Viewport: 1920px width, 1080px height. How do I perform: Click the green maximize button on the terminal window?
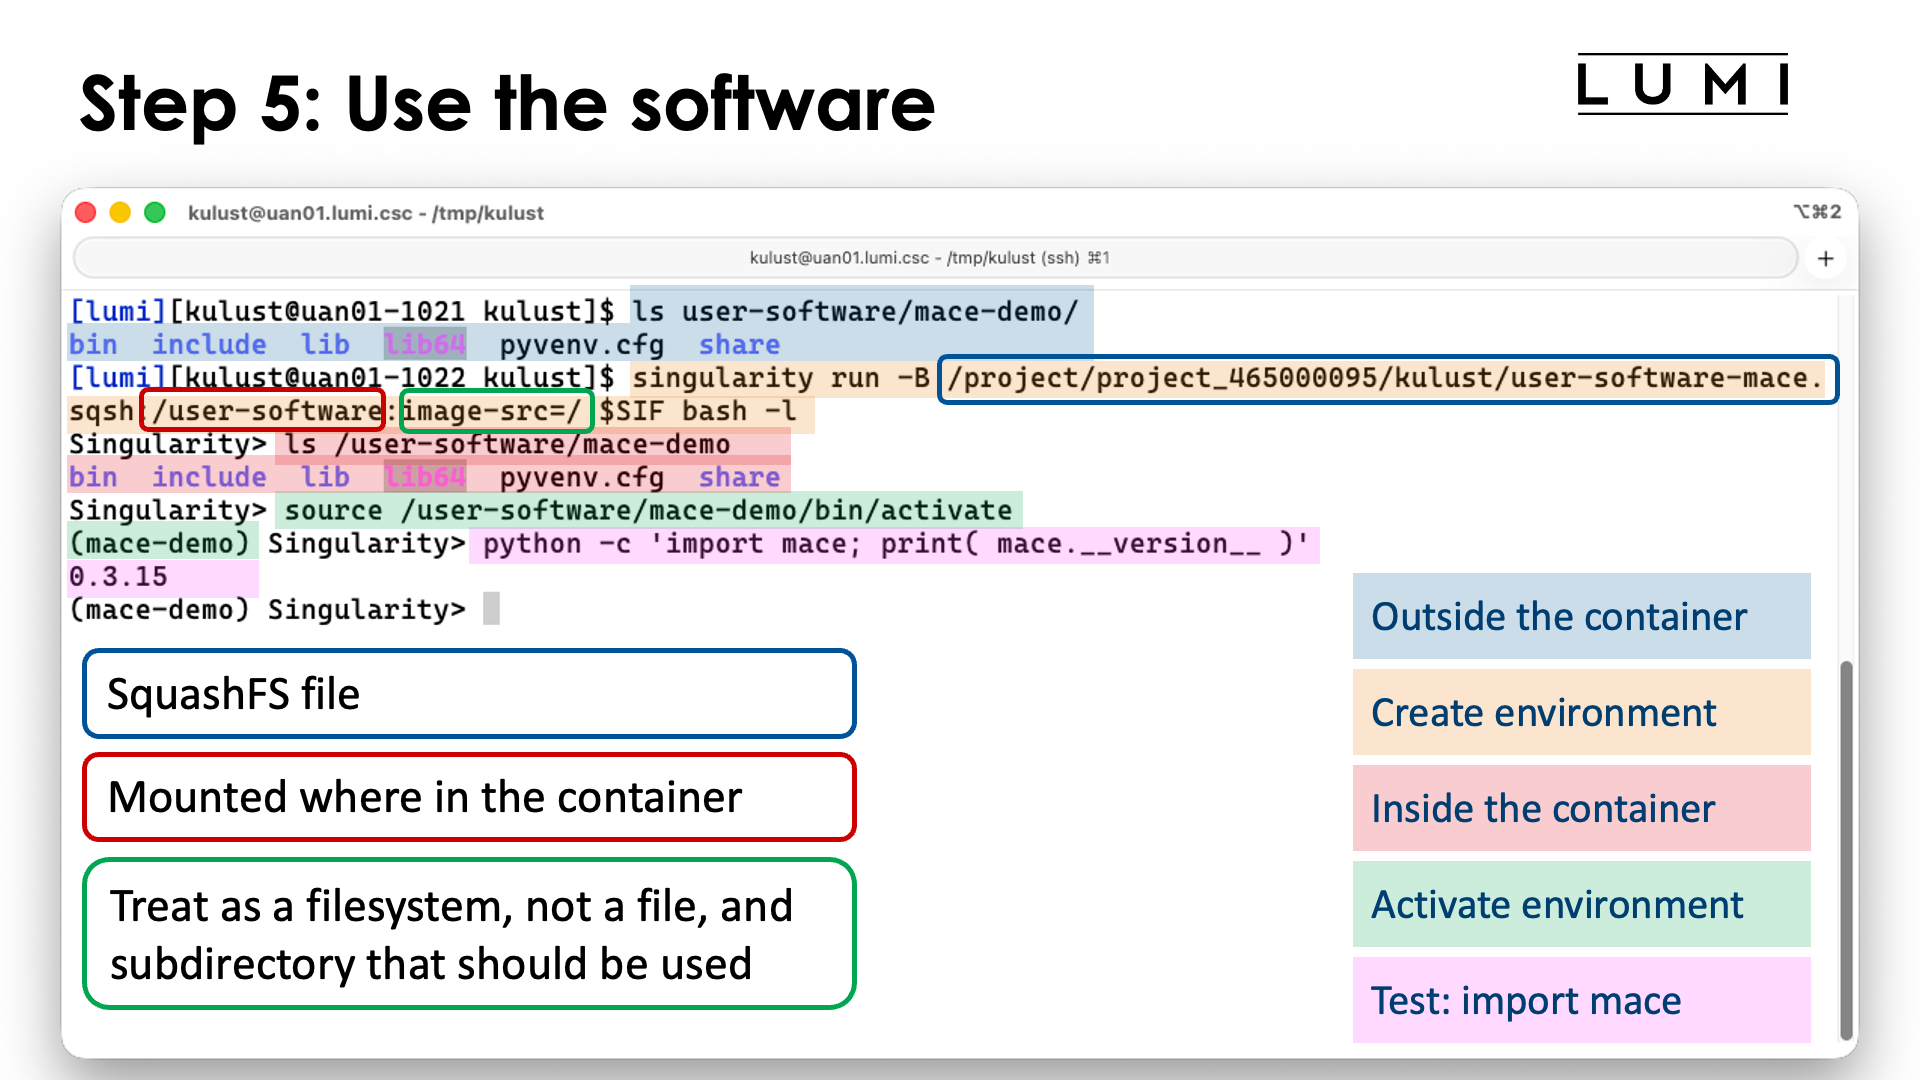(156, 212)
